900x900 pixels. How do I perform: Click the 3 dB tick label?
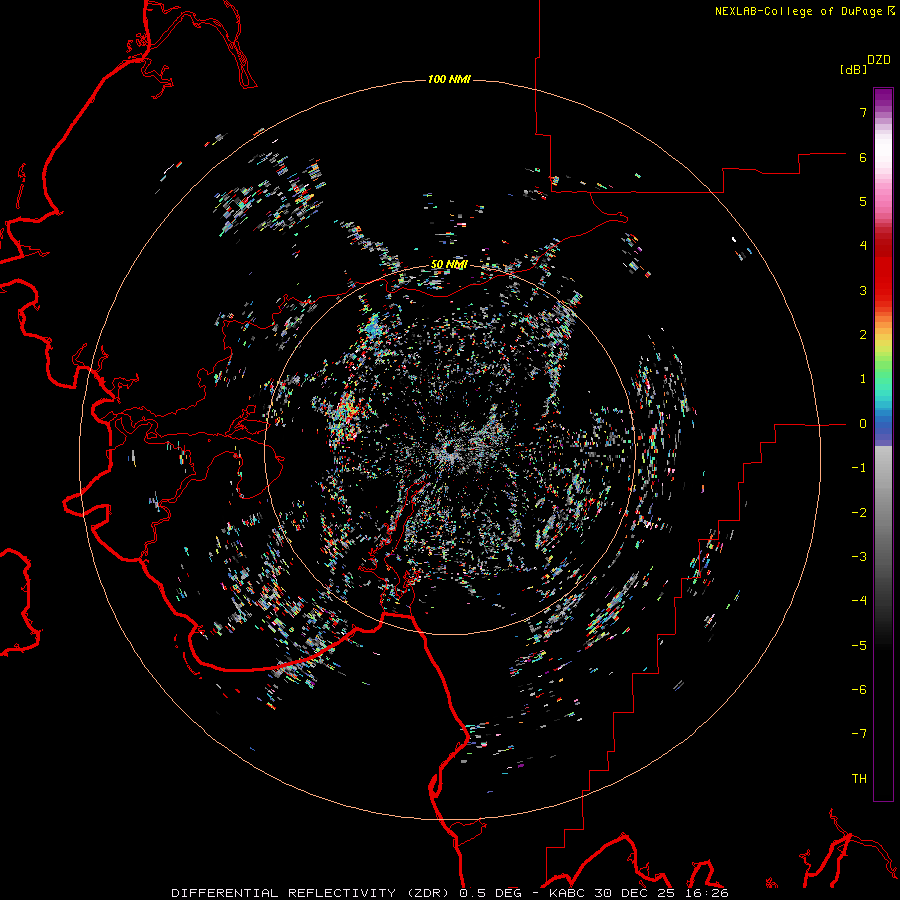pyautogui.click(x=863, y=290)
